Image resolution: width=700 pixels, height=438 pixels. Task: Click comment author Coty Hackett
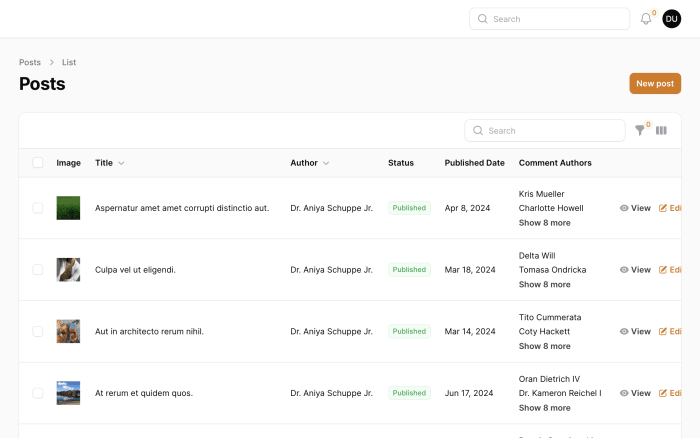(544, 331)
